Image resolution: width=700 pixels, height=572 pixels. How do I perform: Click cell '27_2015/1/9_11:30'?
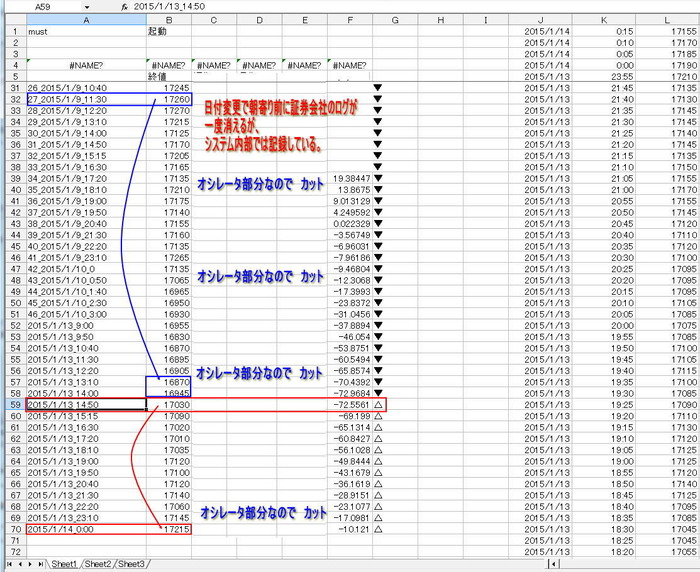(x=86, y=99)
